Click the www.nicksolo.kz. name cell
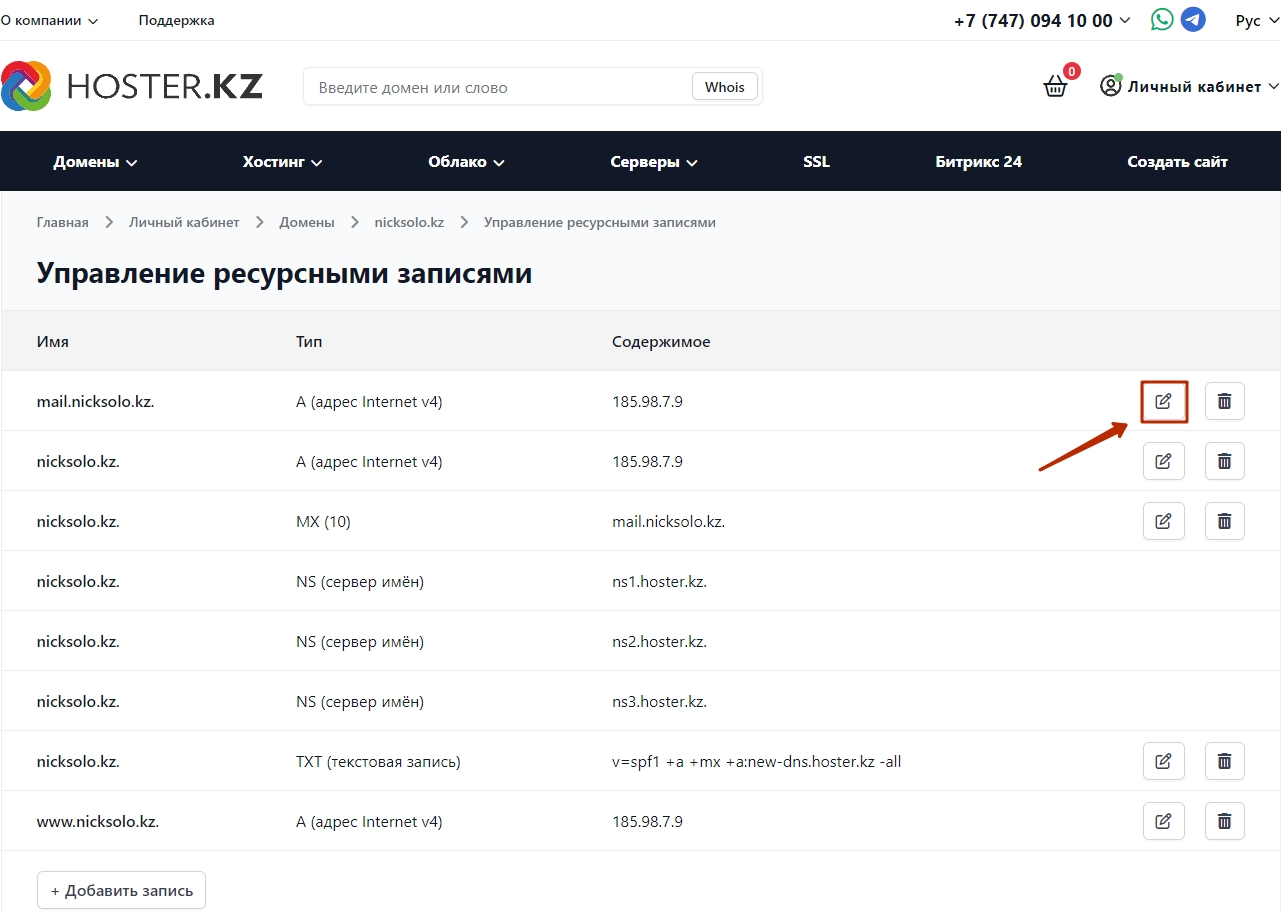 point(98,821)
